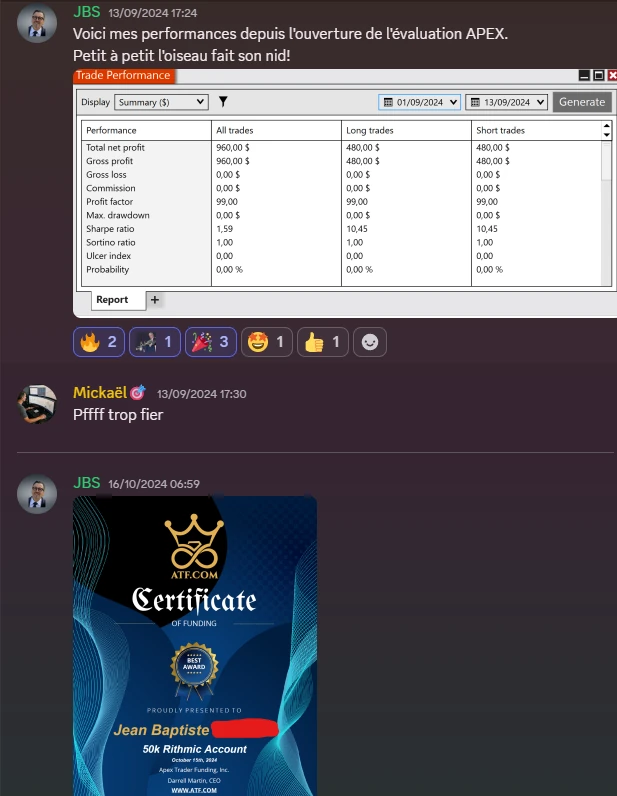Viewport: 617px width, 796px height.
Task: Click the Long trades column header
Action: [370, 130]
